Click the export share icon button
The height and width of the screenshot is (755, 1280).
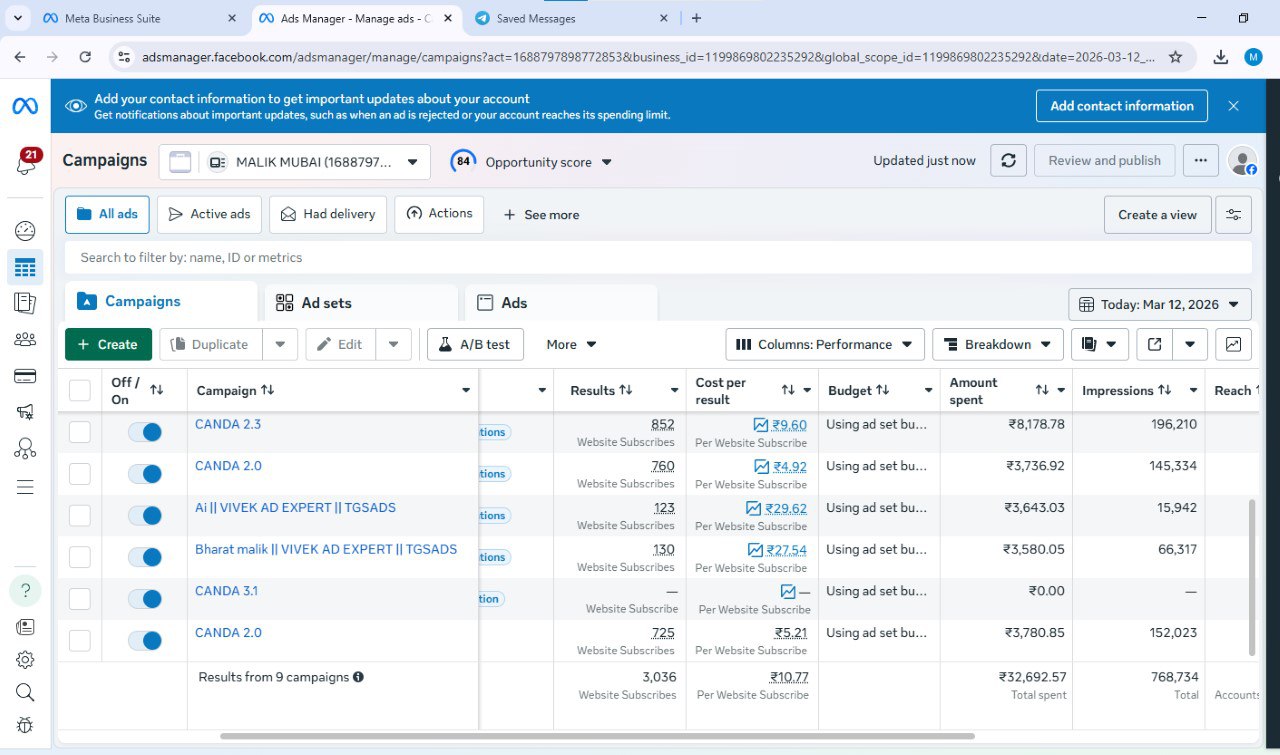[x=1154, y=344]
